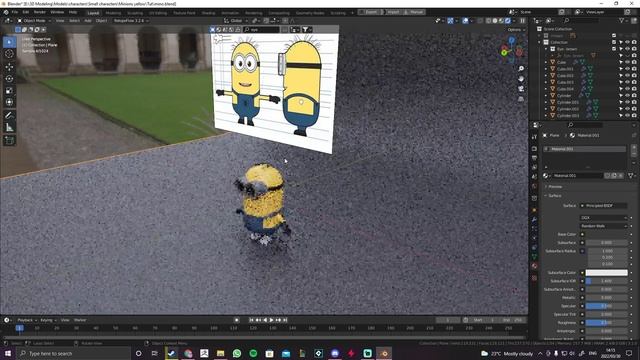Open the Output properties tab icon
The height and width of the screenshot is (360, 640).
point(534,158)
